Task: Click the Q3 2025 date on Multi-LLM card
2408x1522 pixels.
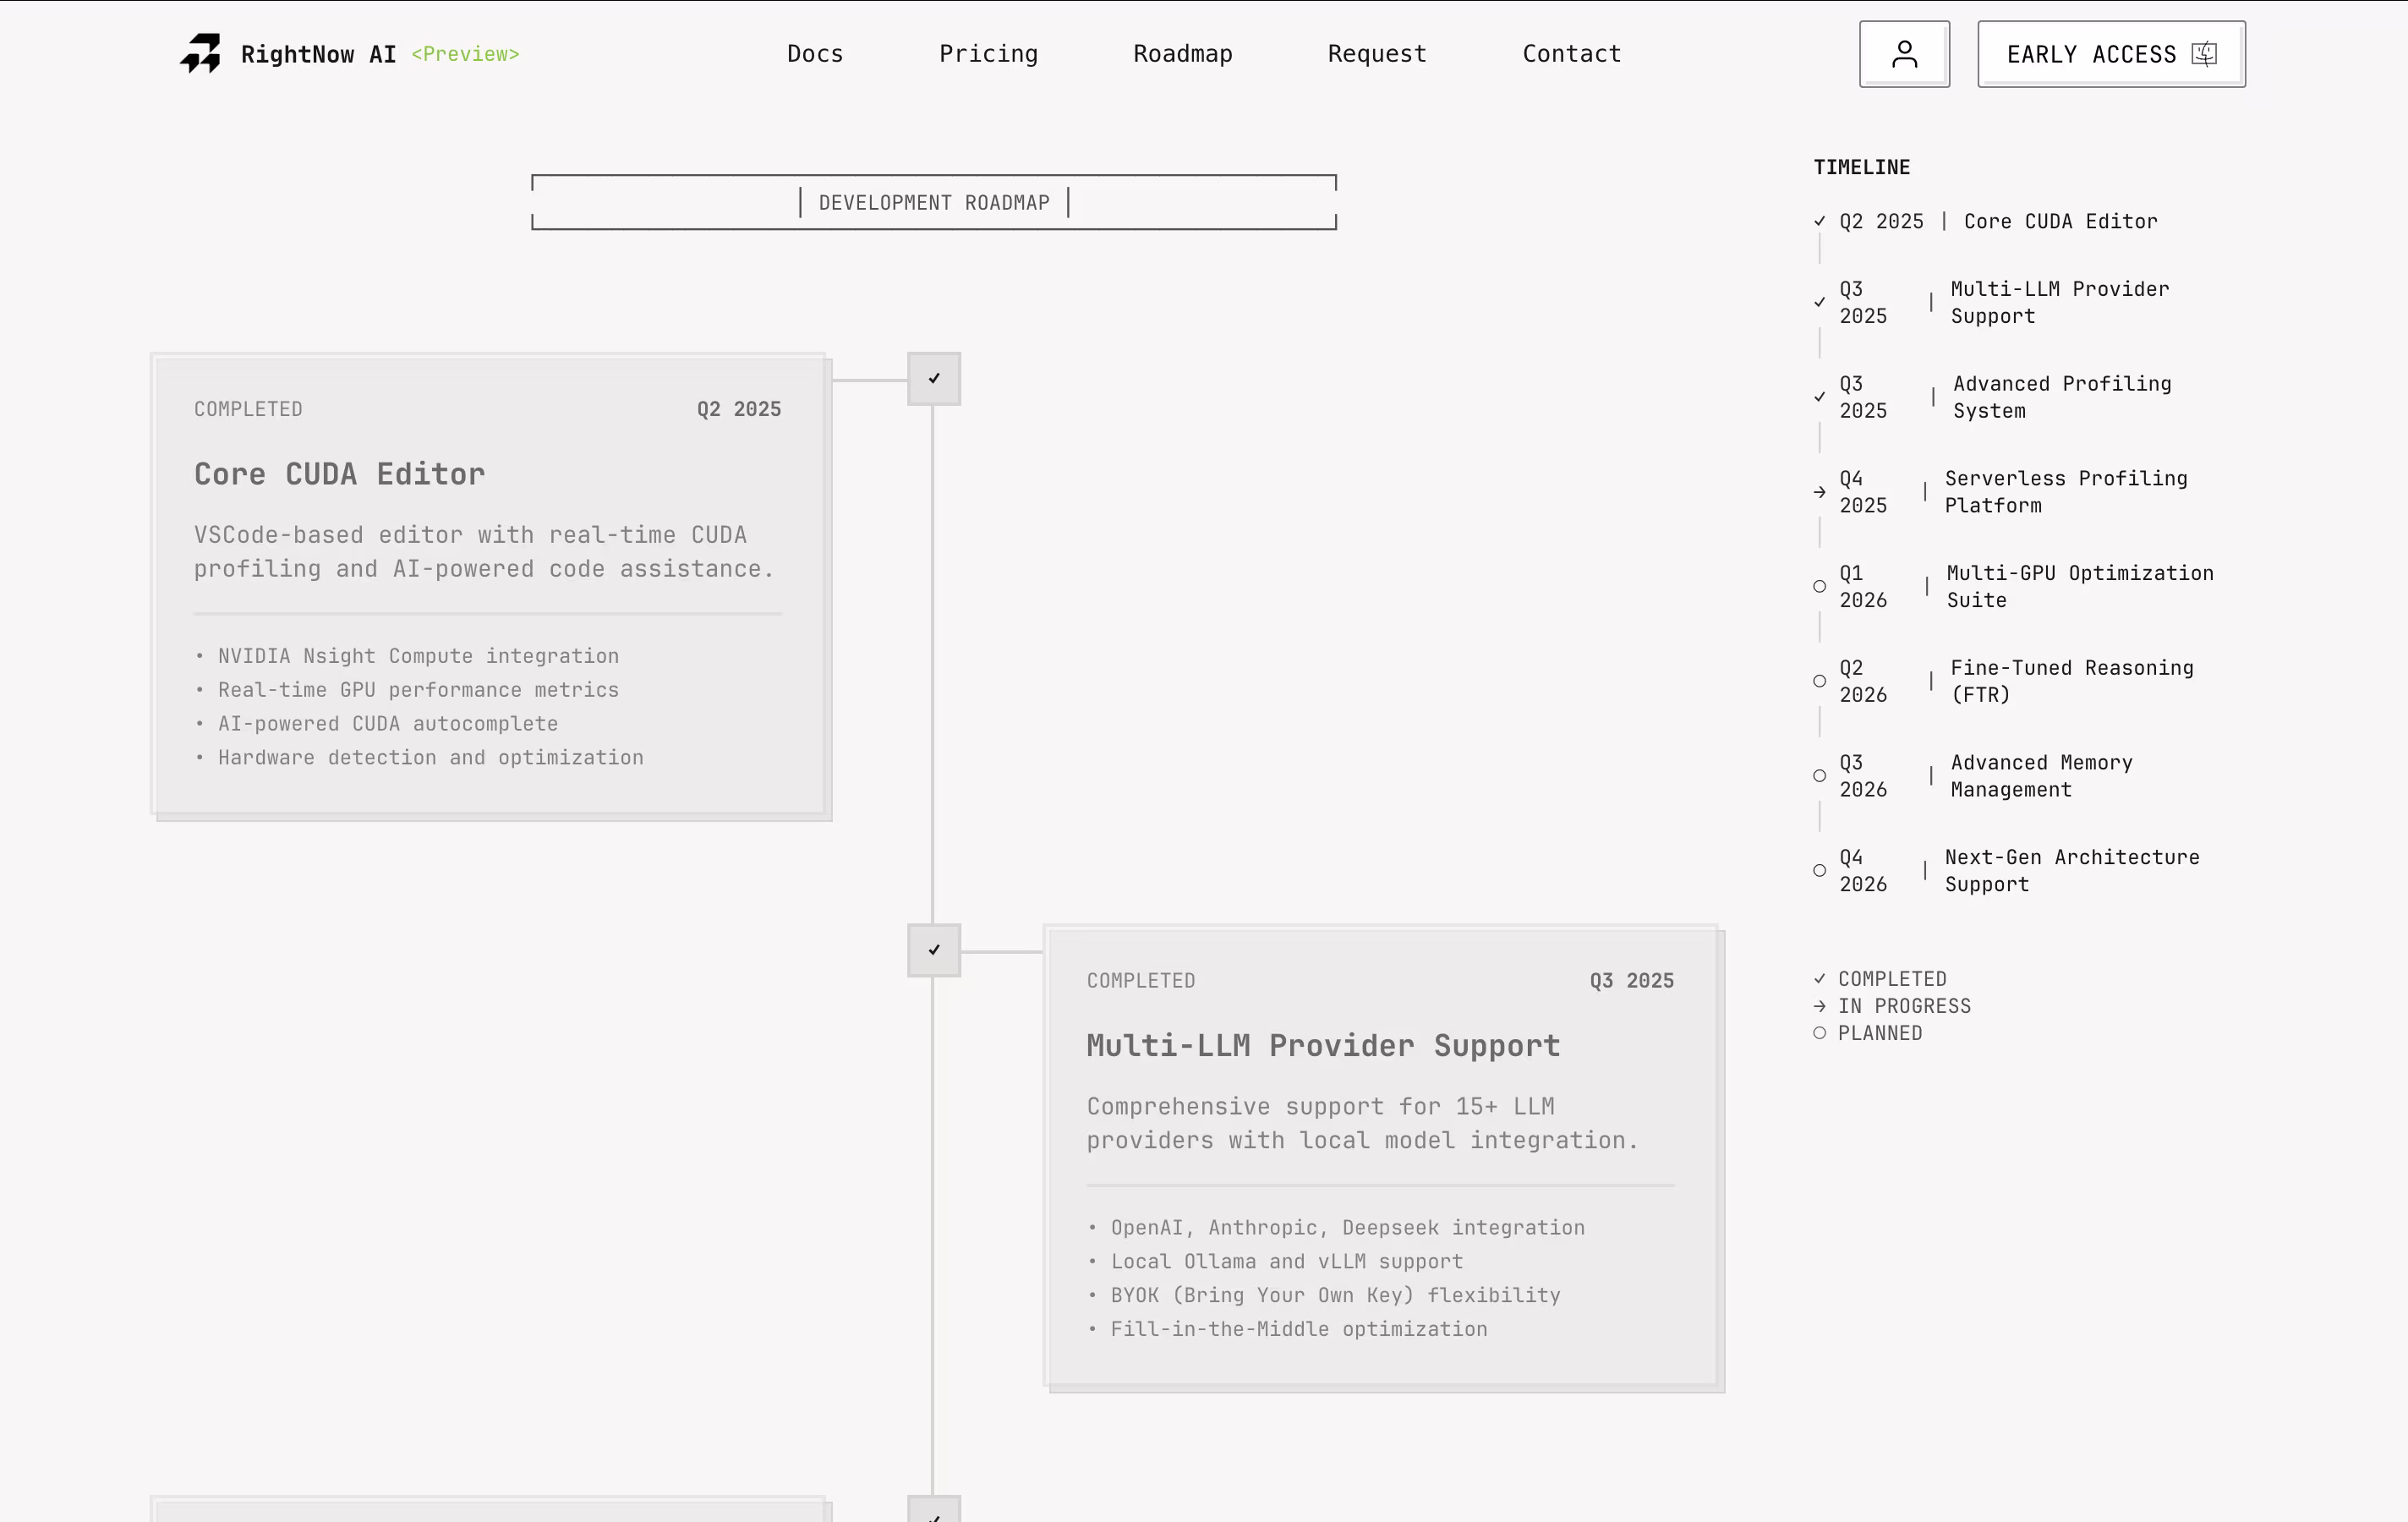Action: click(1632, 981)
